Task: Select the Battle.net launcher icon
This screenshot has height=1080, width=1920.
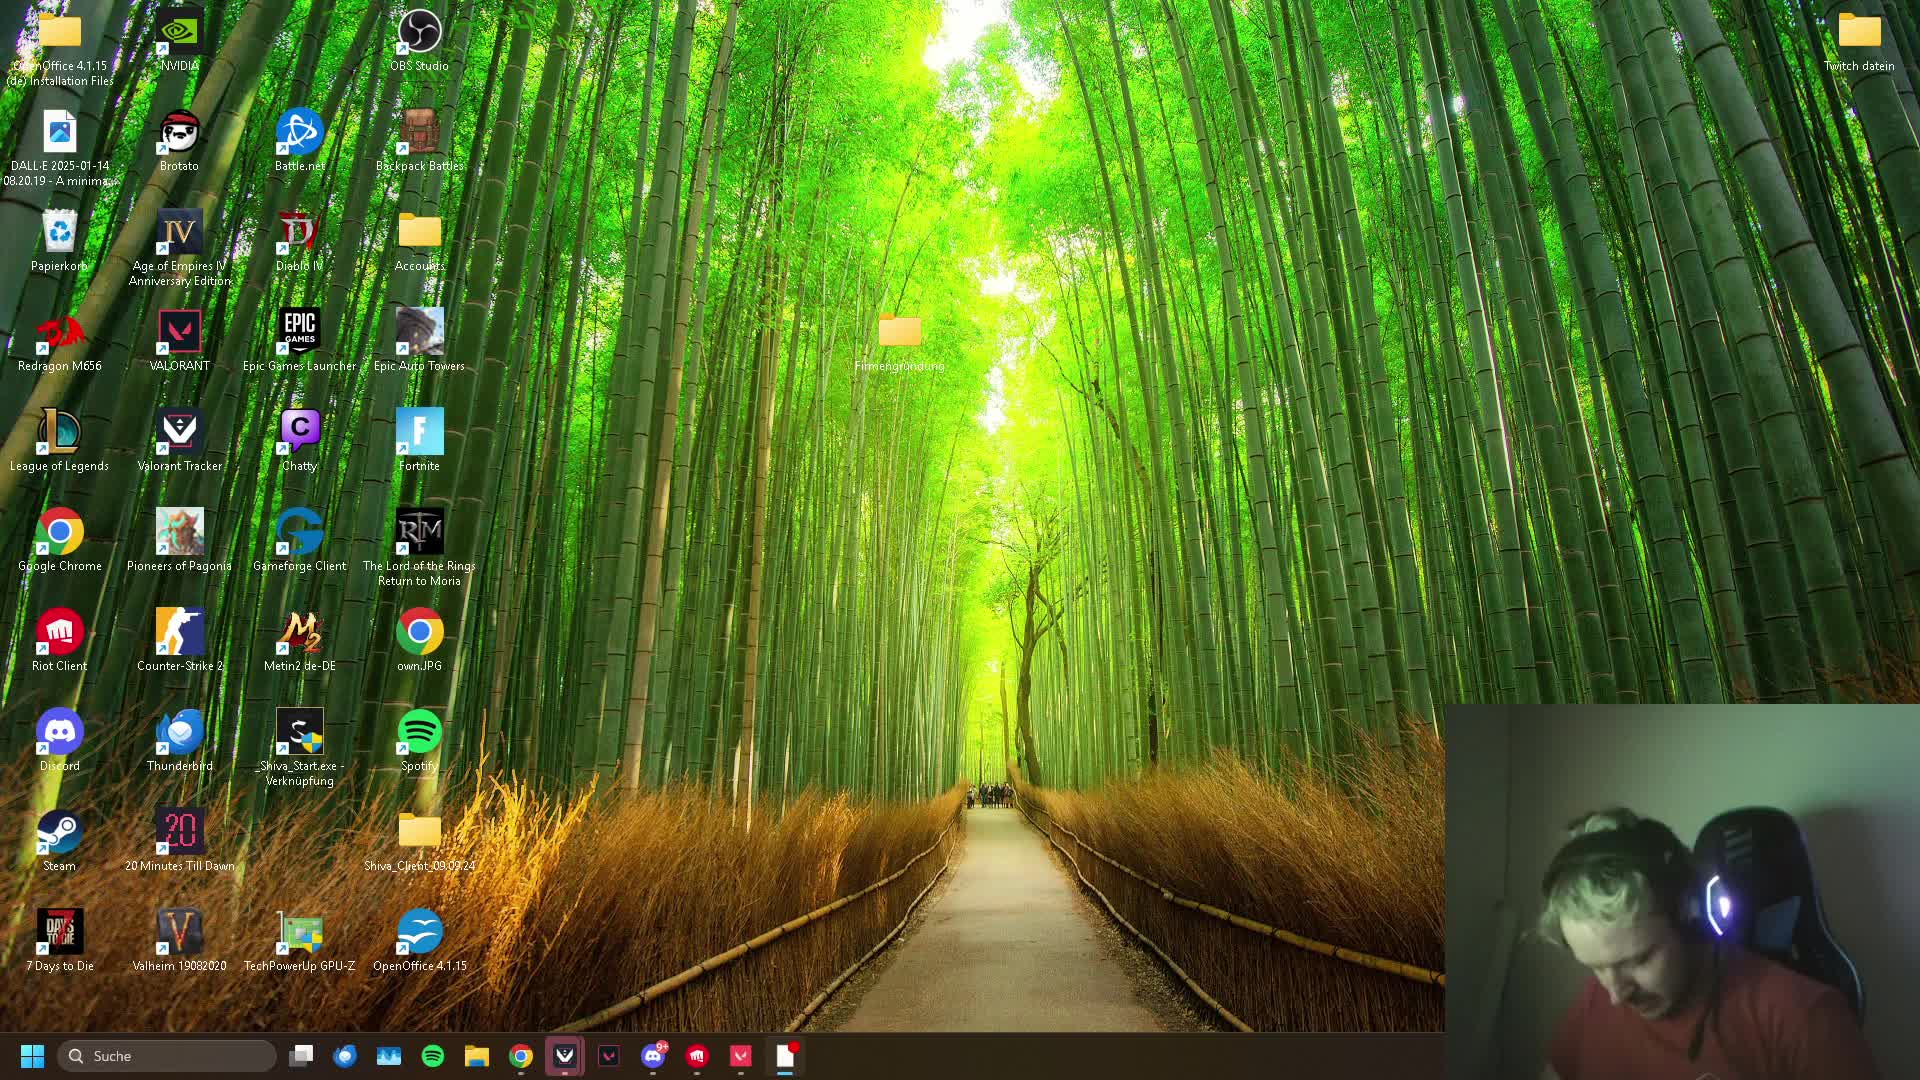Action: point(299,140)
